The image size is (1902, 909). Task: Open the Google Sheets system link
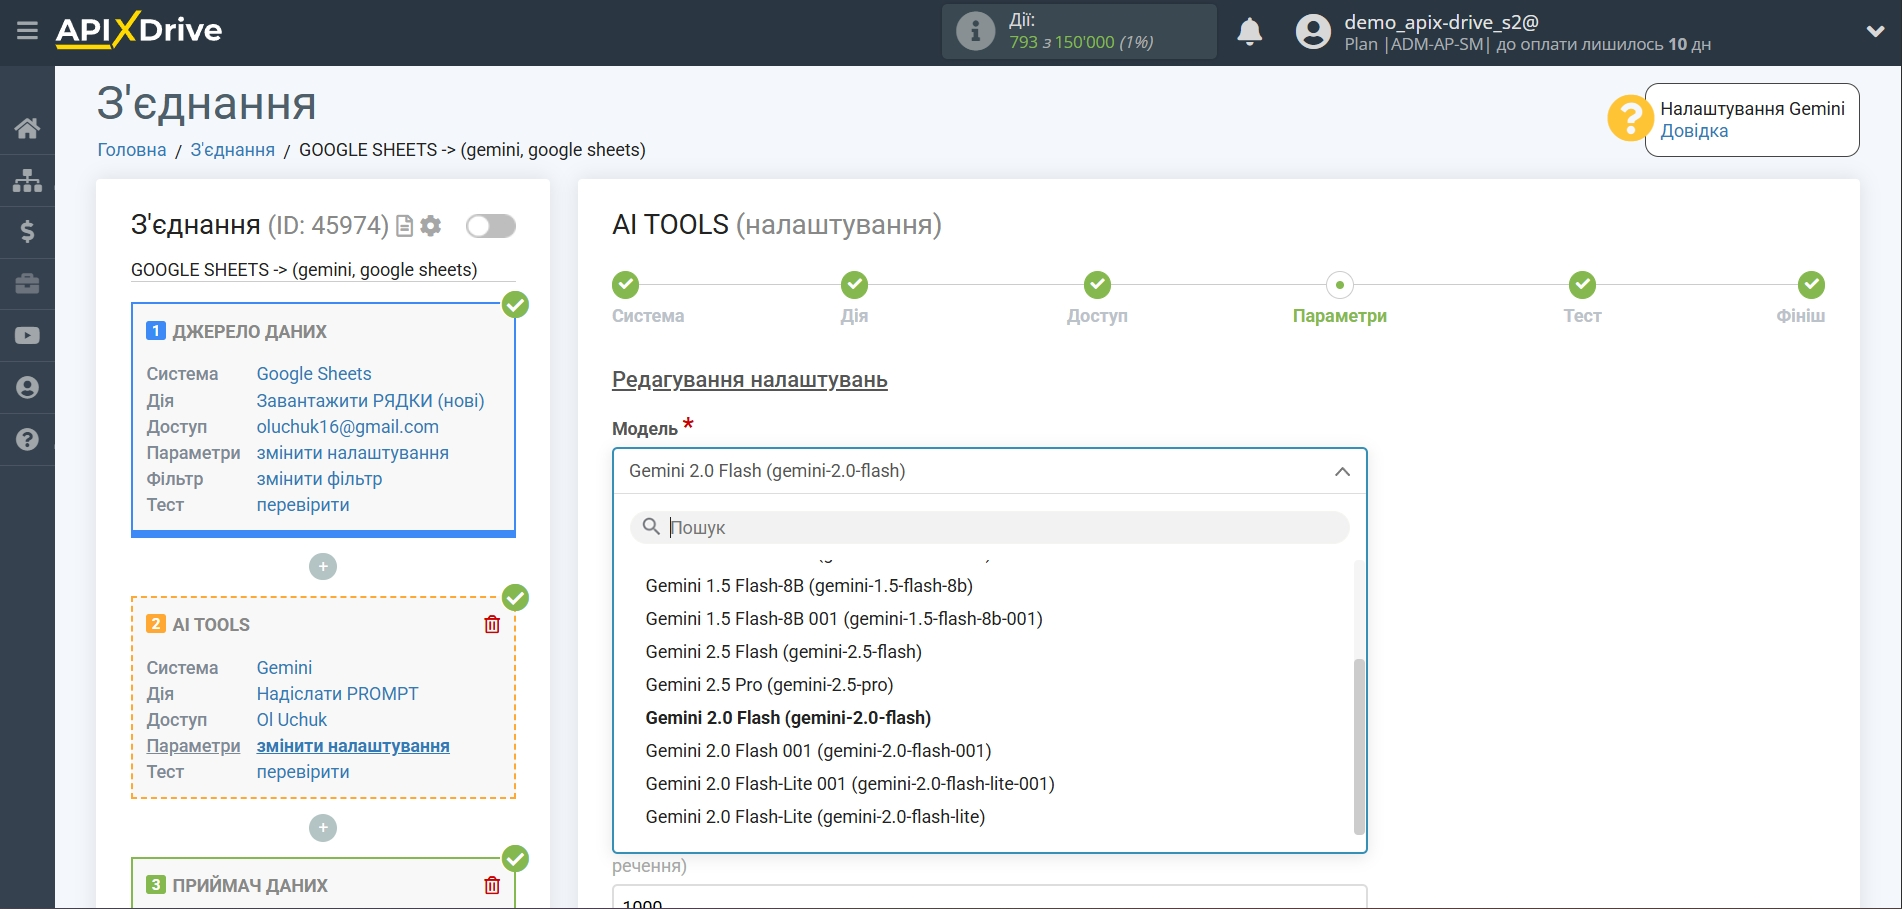pyautogui.click(x=314, y=374)
